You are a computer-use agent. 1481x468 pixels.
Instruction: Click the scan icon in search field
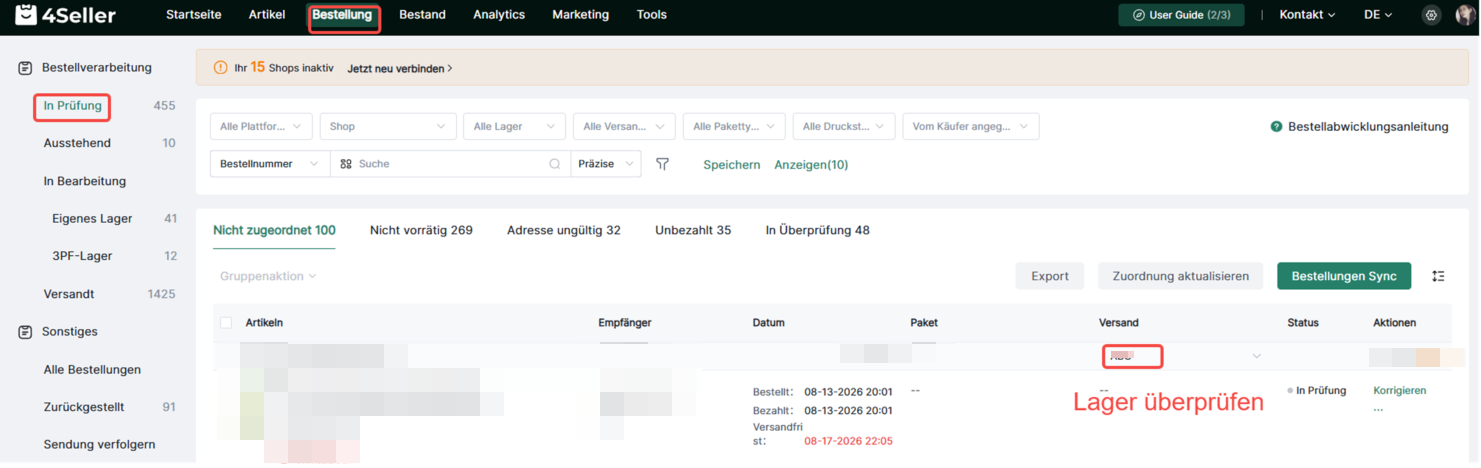(346, 164)
